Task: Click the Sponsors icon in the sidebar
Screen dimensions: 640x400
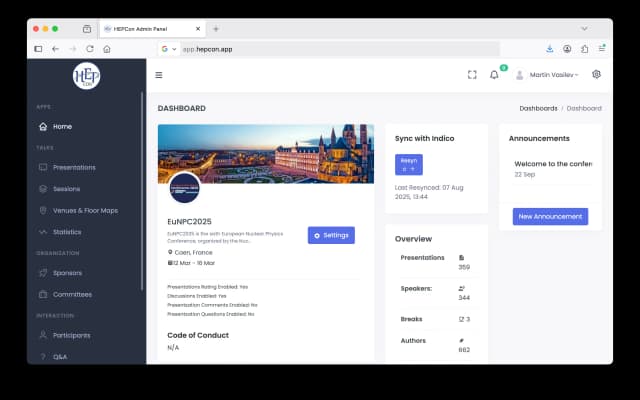Action: [x=43, y=273]
